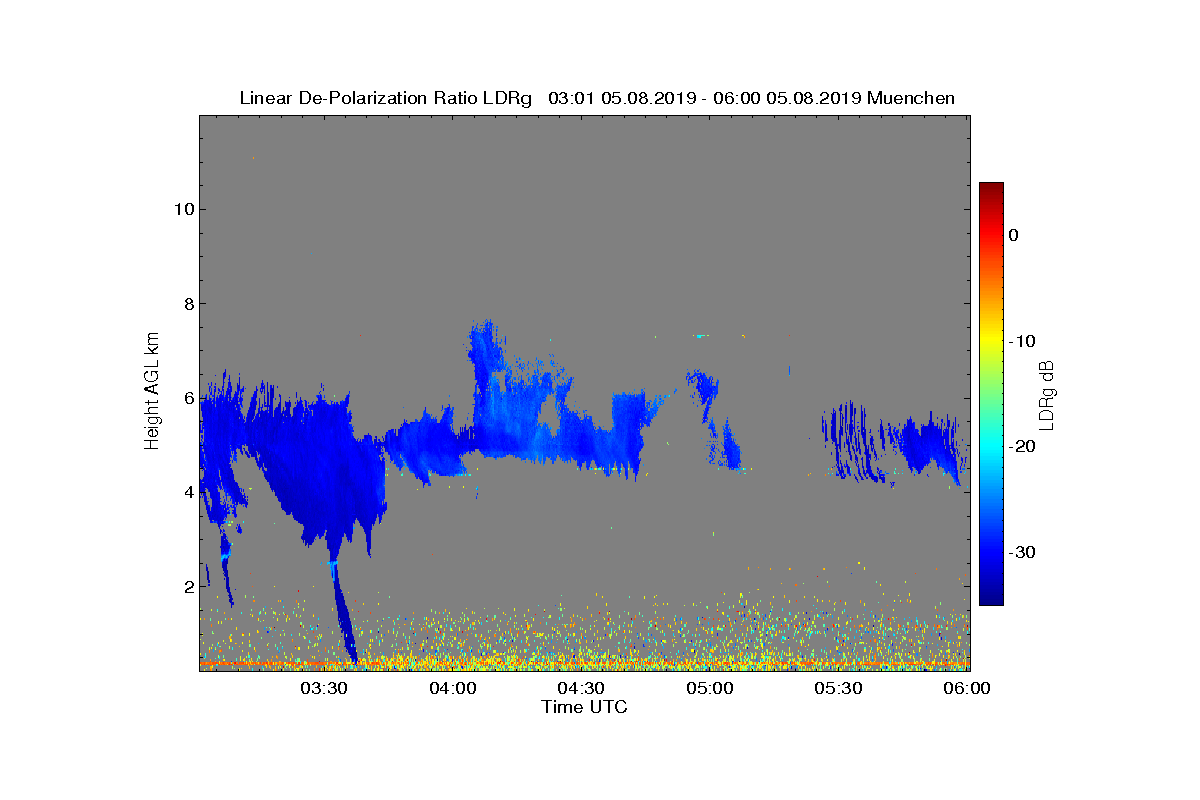Click the colorbar value 0

click(1013, 235)
